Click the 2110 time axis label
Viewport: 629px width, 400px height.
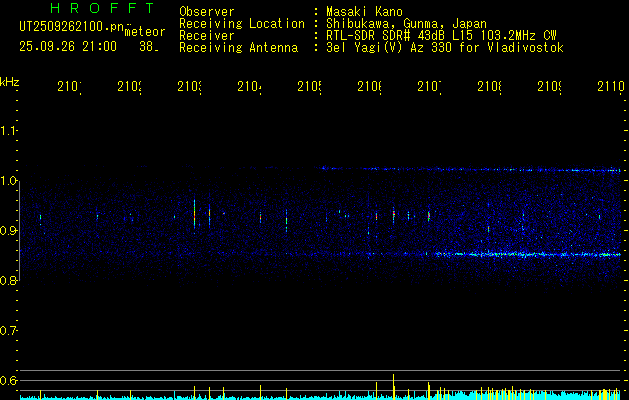point(611,86)
